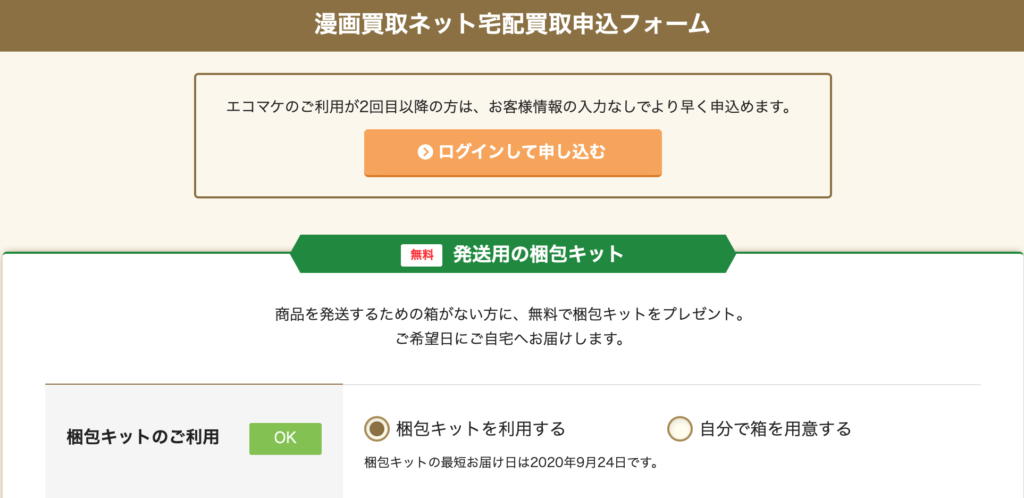The width and height of the screenshot is (1024, 498).
Task: Select the 自分で箱を用意する radio button
Action: coord(679,429)
